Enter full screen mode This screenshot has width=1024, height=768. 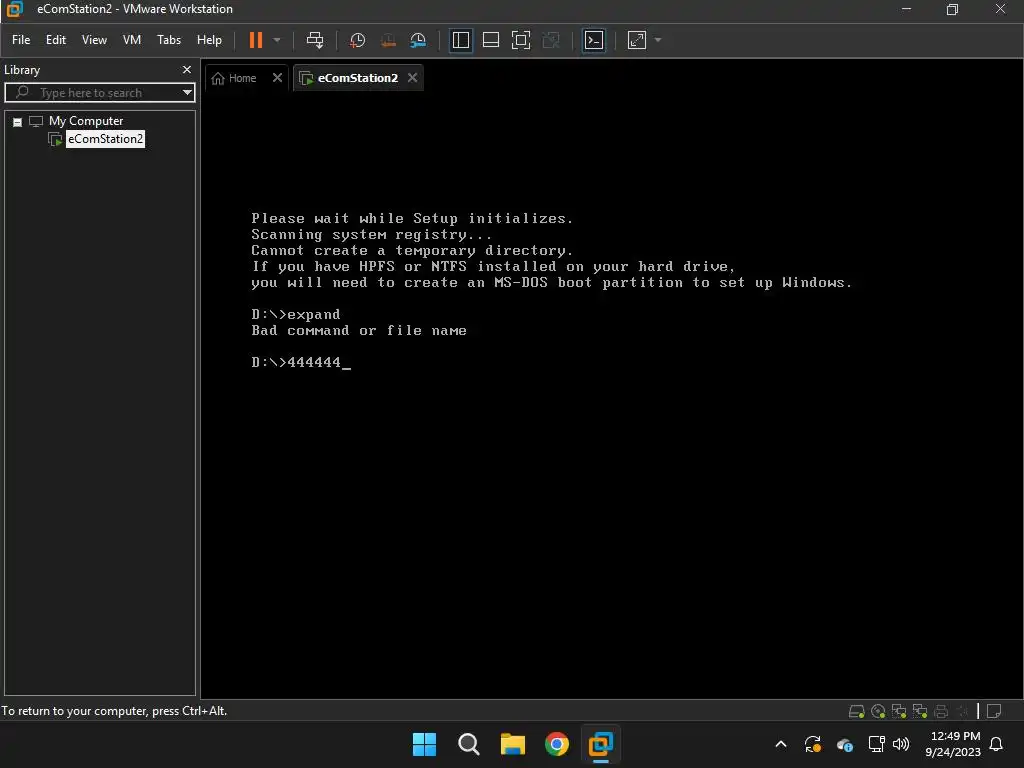click(x=520, y=40)
